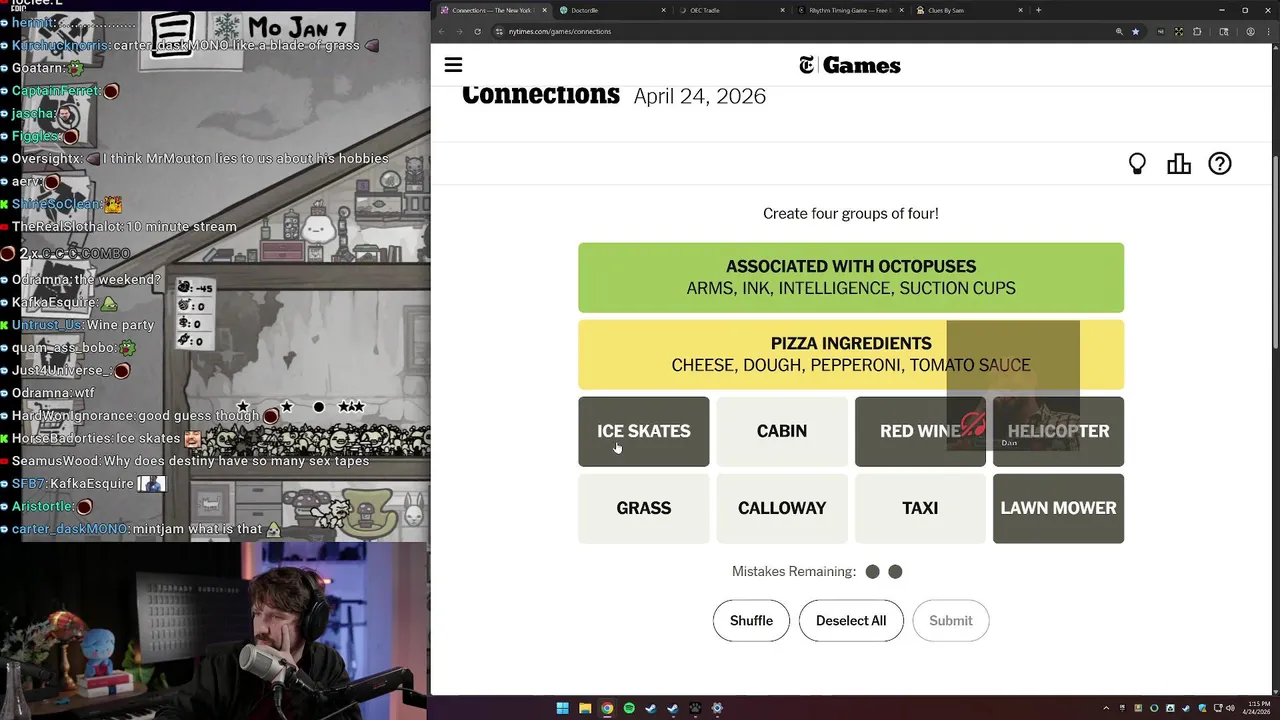Switch to the Rhythm Timing Game tab
Screen dimensions: 1280x720
pos(850,10)
